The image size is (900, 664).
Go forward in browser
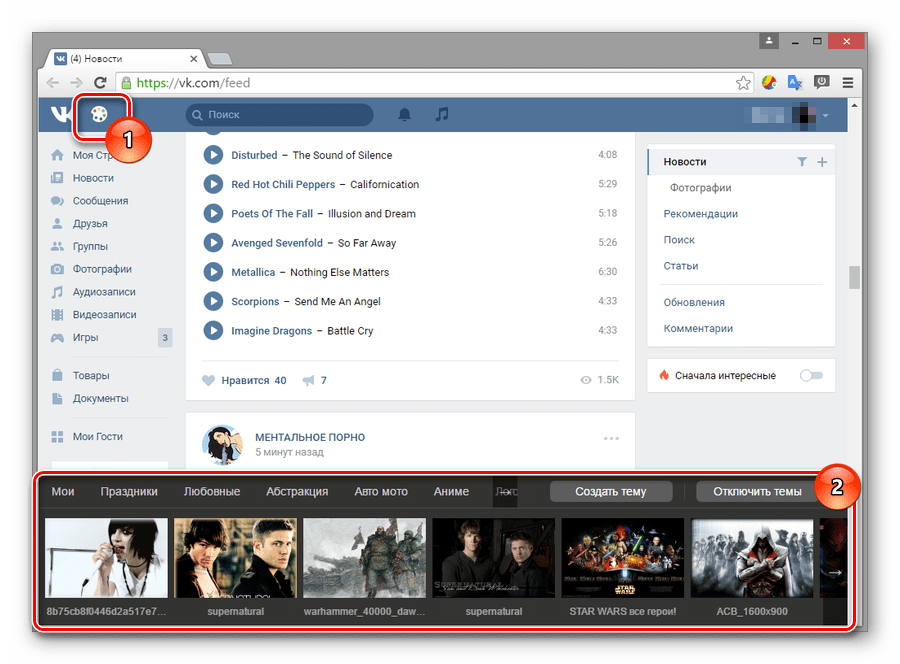pos(76,83)
